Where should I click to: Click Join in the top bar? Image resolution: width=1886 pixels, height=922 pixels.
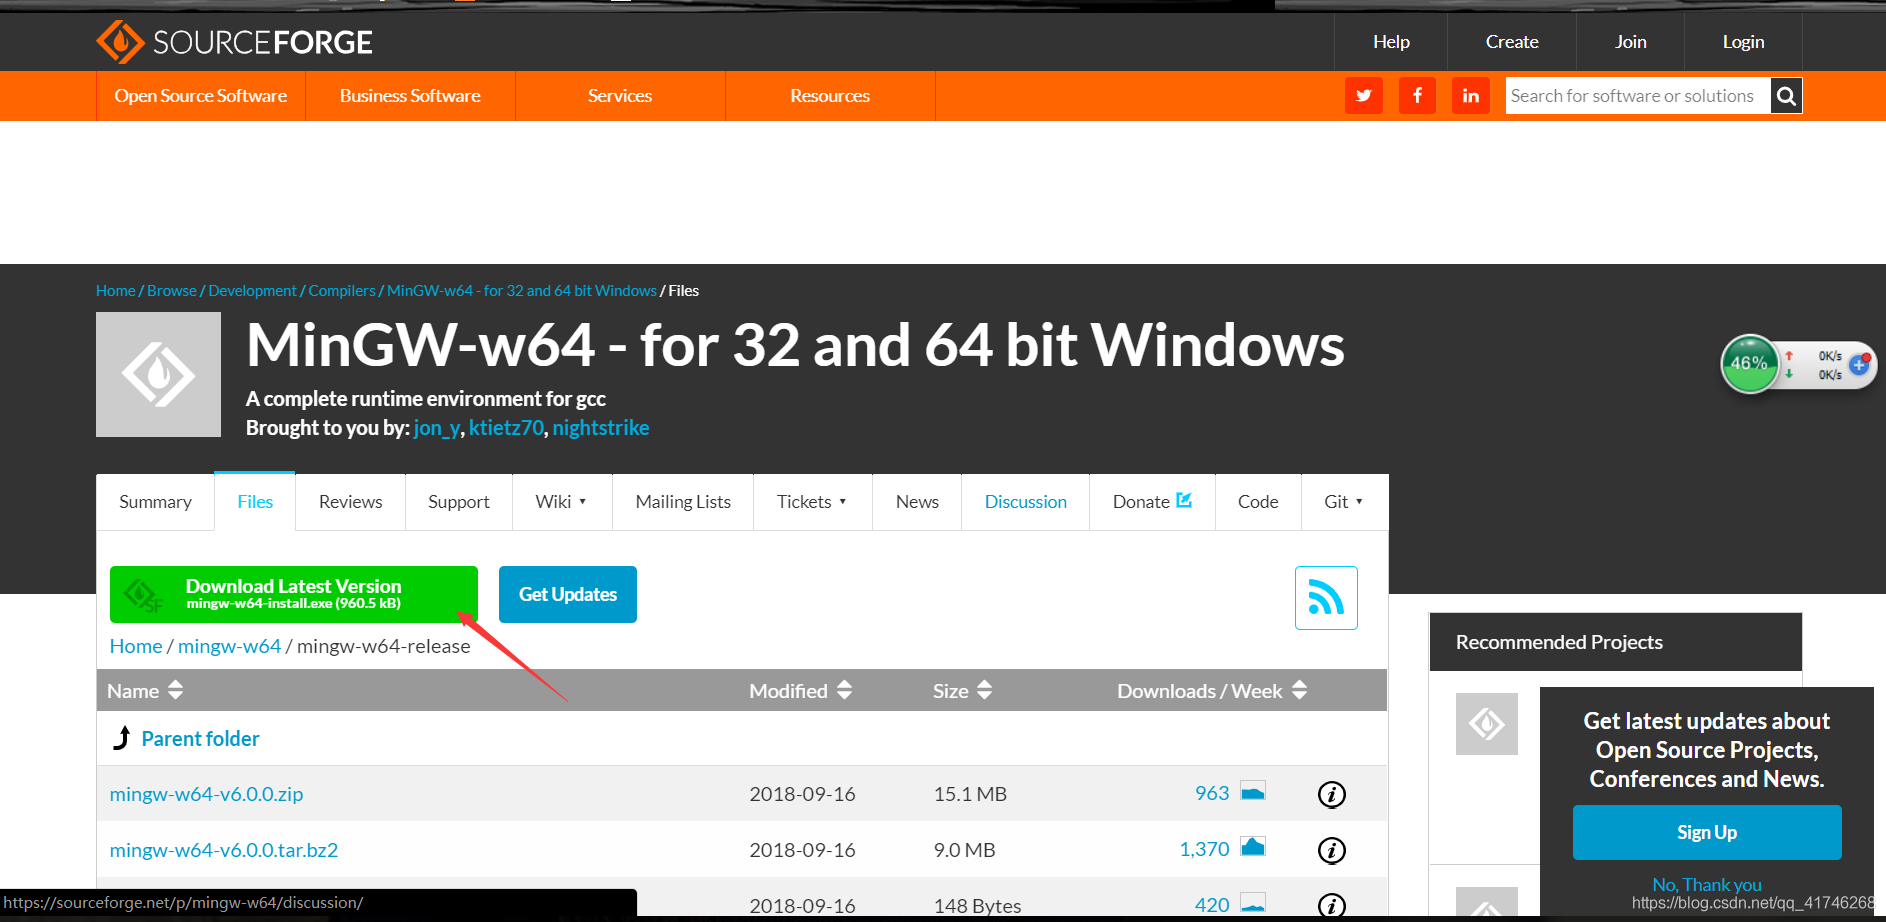point(1631,42)
